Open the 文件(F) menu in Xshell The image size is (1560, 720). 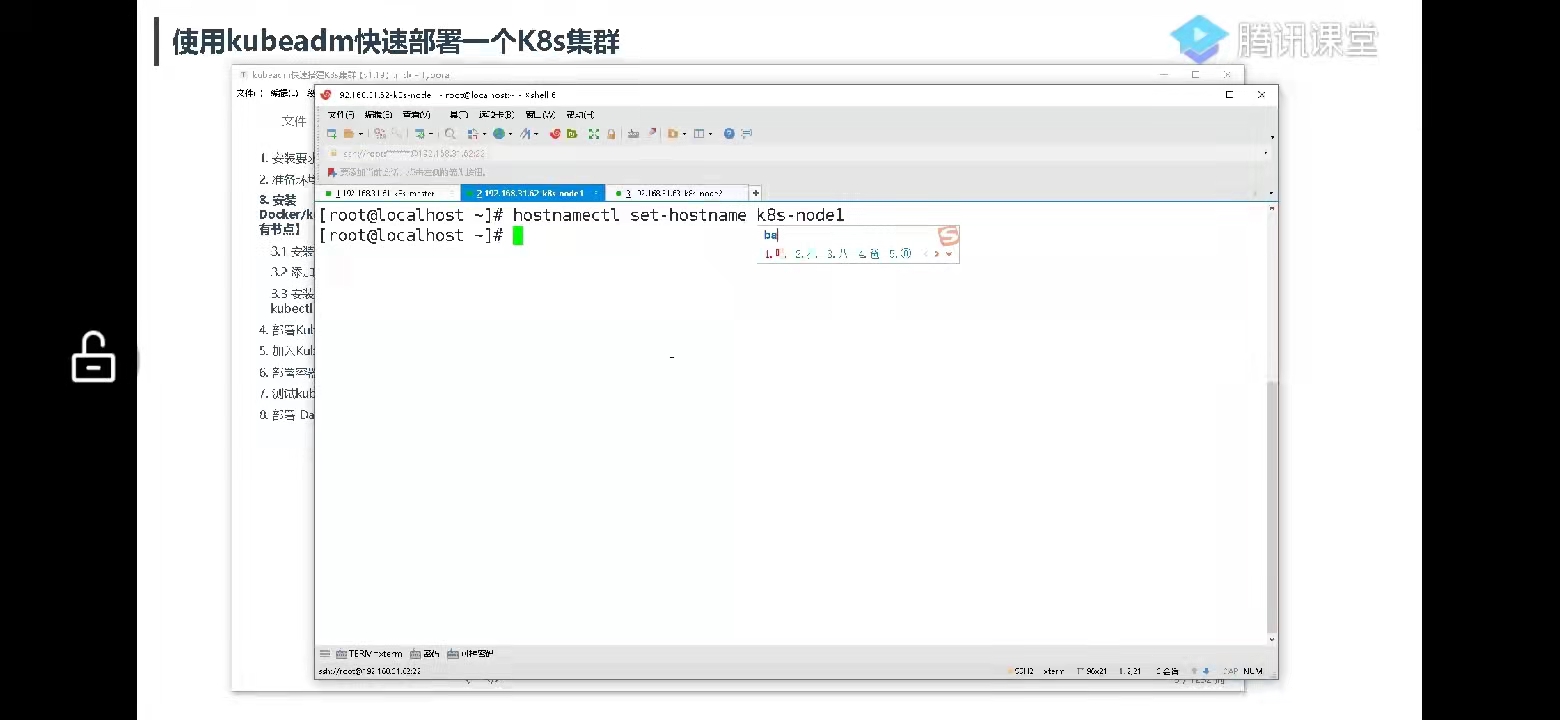tap(341, 115)
